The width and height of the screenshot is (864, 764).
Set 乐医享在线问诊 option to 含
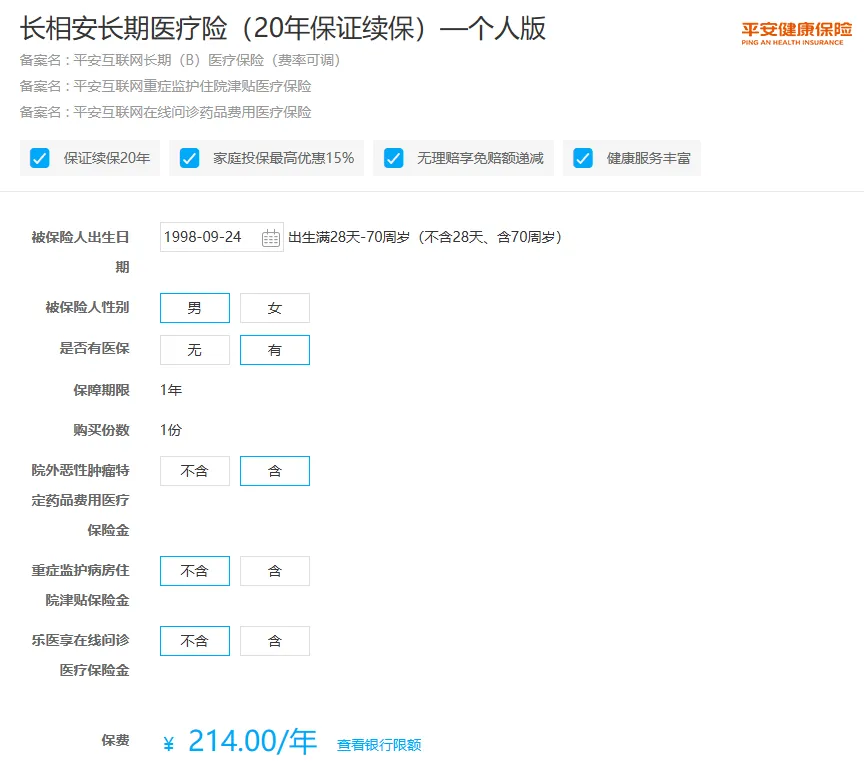coord(274,641)
